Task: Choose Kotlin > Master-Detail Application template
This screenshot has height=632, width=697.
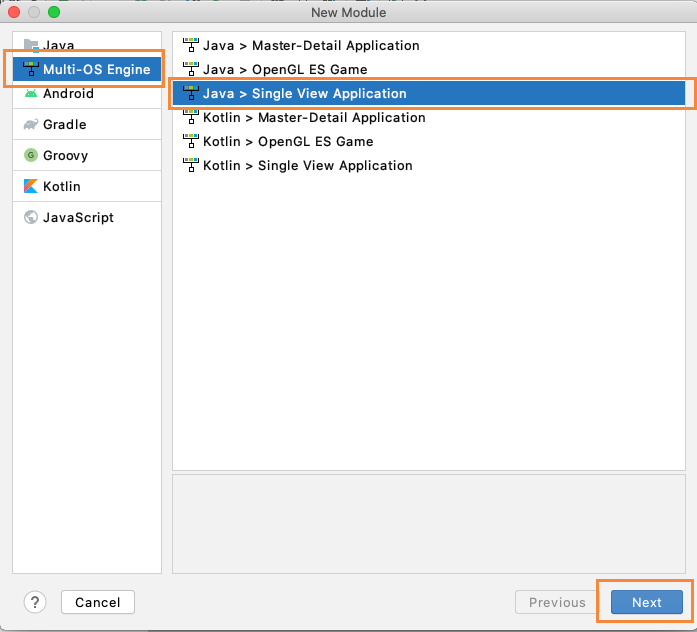Action: point(429,117)
